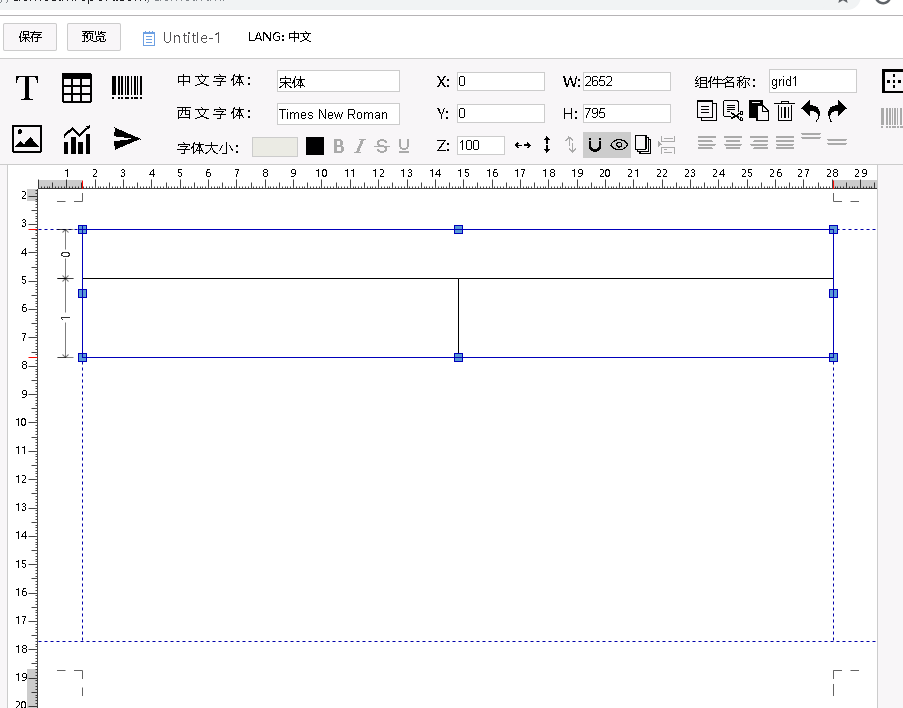
Task: Click the align text right icon
Action: (759, 142)
